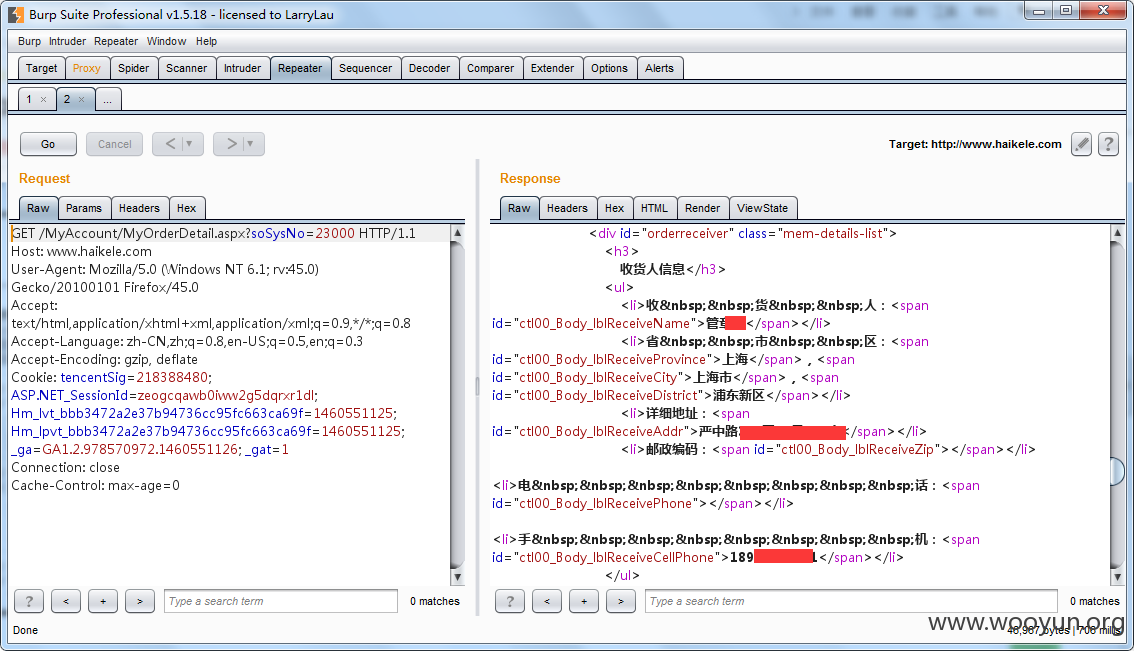Image resolution: width=1134 pixels, height=651 pixels.
Task: Click response pane scrollbar up arrow
Action: [x=1117, y=233]
